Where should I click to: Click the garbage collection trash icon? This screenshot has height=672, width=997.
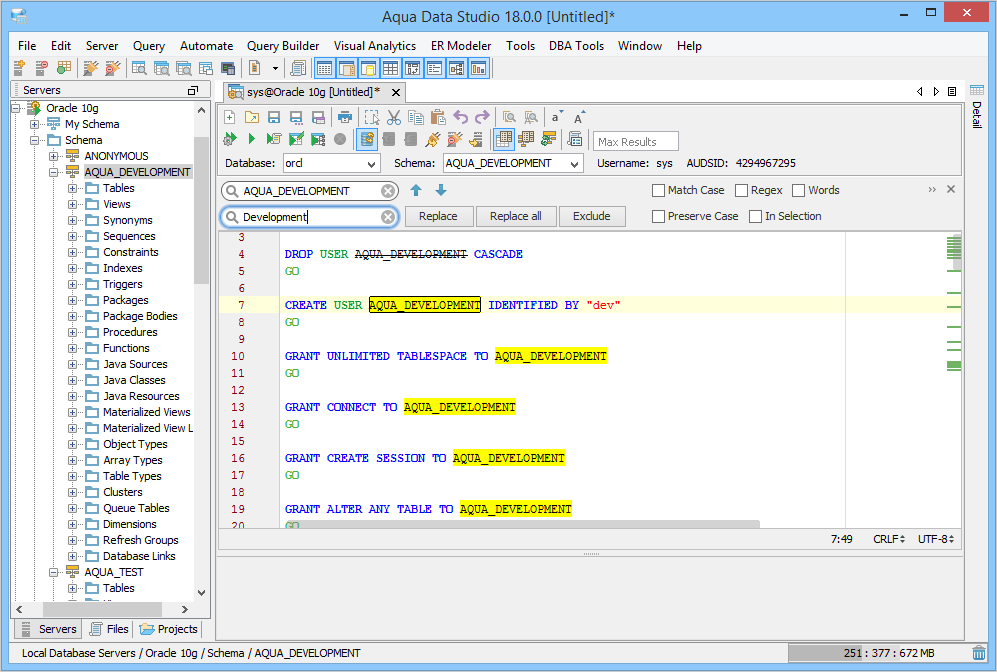click(x=979, y=653)
